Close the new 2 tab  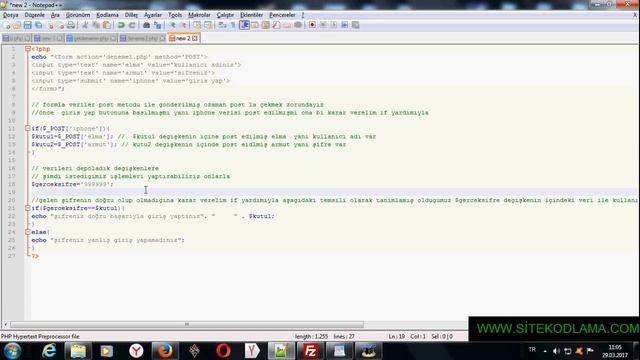195,38
